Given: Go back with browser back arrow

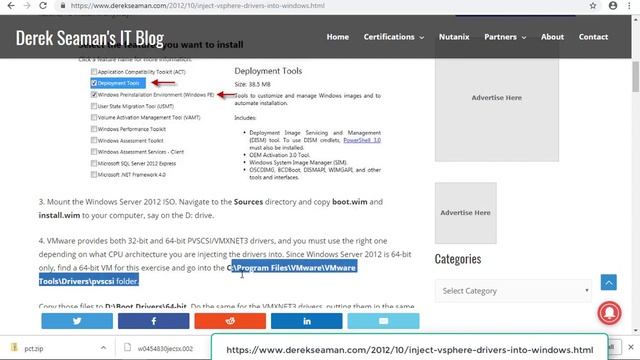Looking at the screenshot, I should click(x=11, y=6).
